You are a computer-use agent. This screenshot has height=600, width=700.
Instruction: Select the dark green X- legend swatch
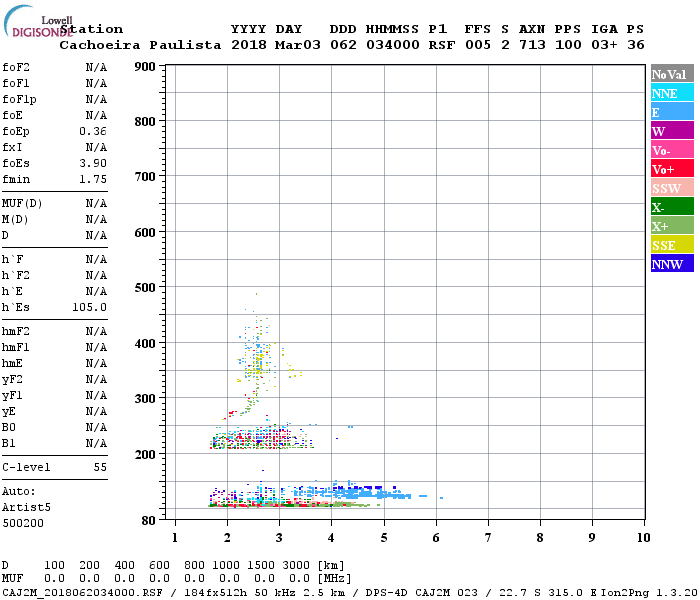coord(672,207)
